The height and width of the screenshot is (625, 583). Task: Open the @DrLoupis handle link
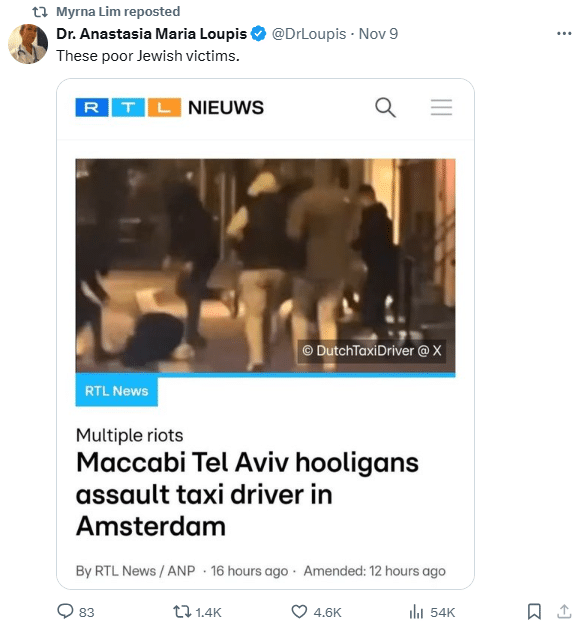(x=308, y=34)
